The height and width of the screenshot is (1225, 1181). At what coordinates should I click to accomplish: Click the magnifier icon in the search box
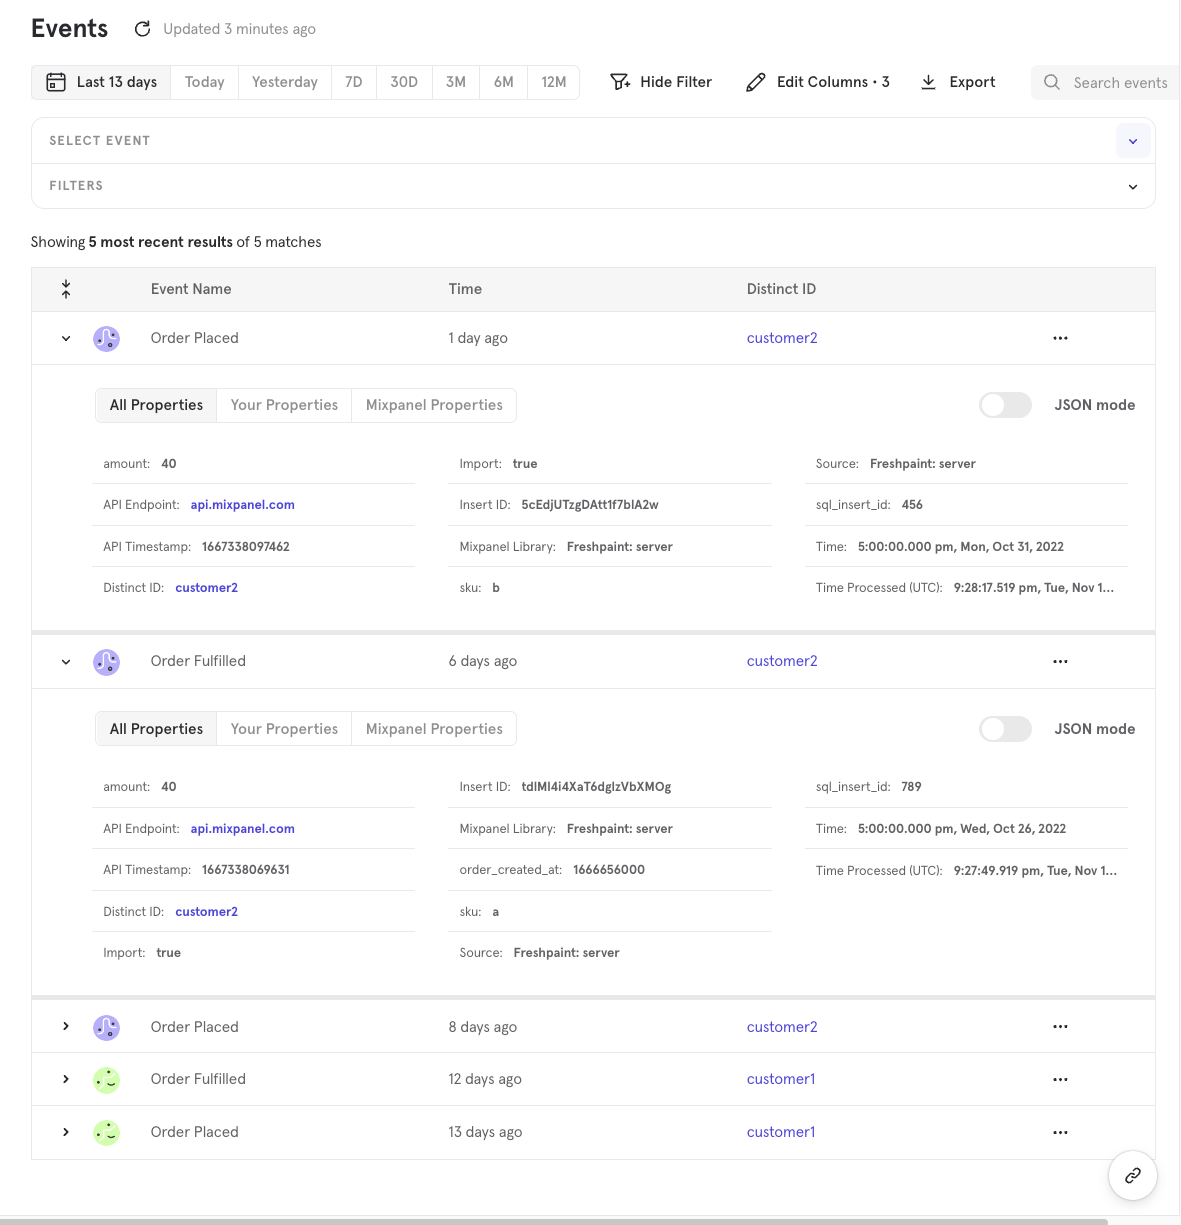(1052, 82)
